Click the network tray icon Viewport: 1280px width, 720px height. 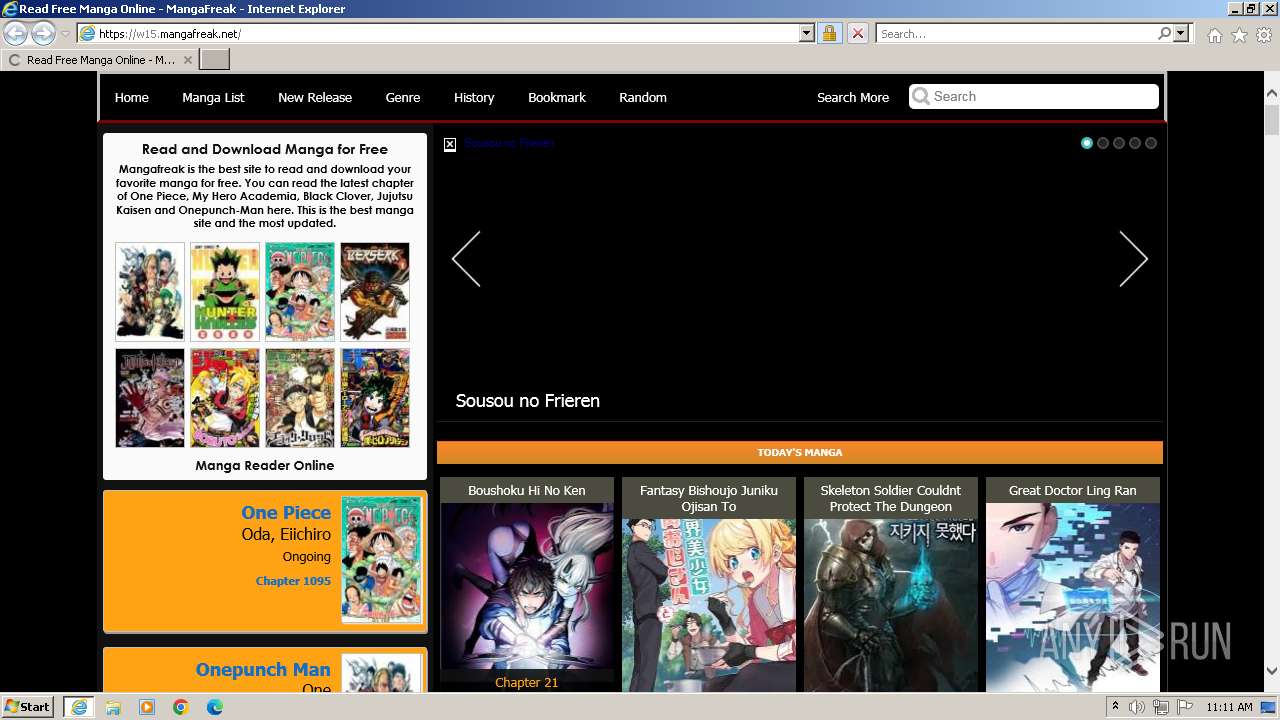[x=1161, y=707]
